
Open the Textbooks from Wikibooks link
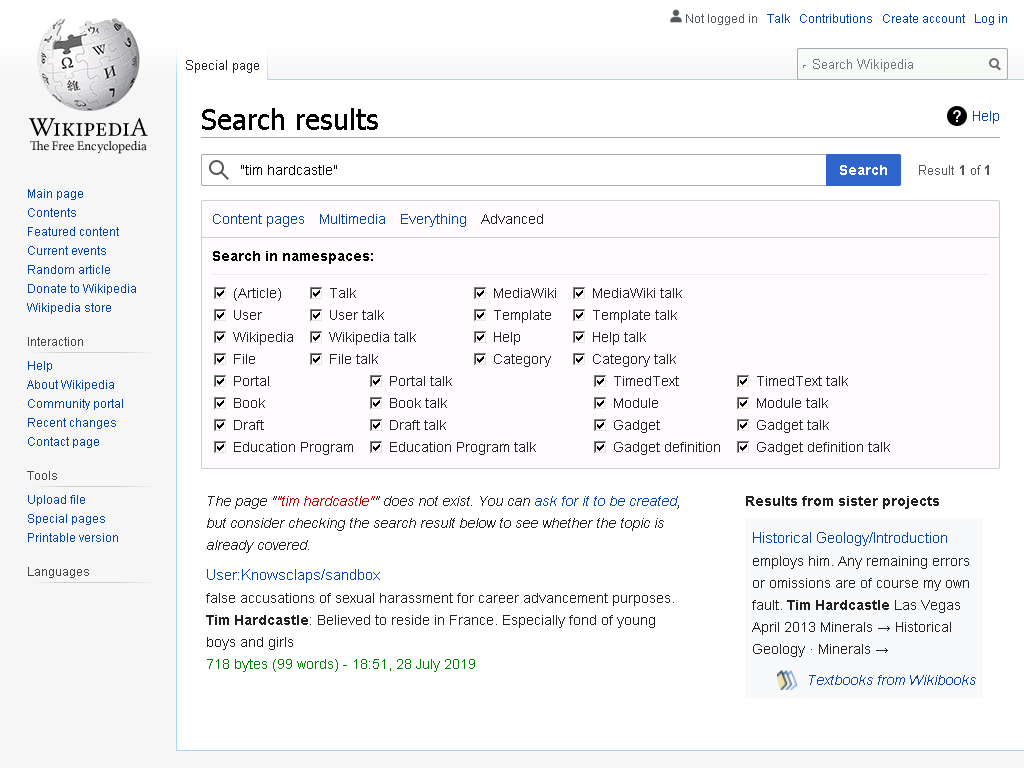tap(891, 680)
